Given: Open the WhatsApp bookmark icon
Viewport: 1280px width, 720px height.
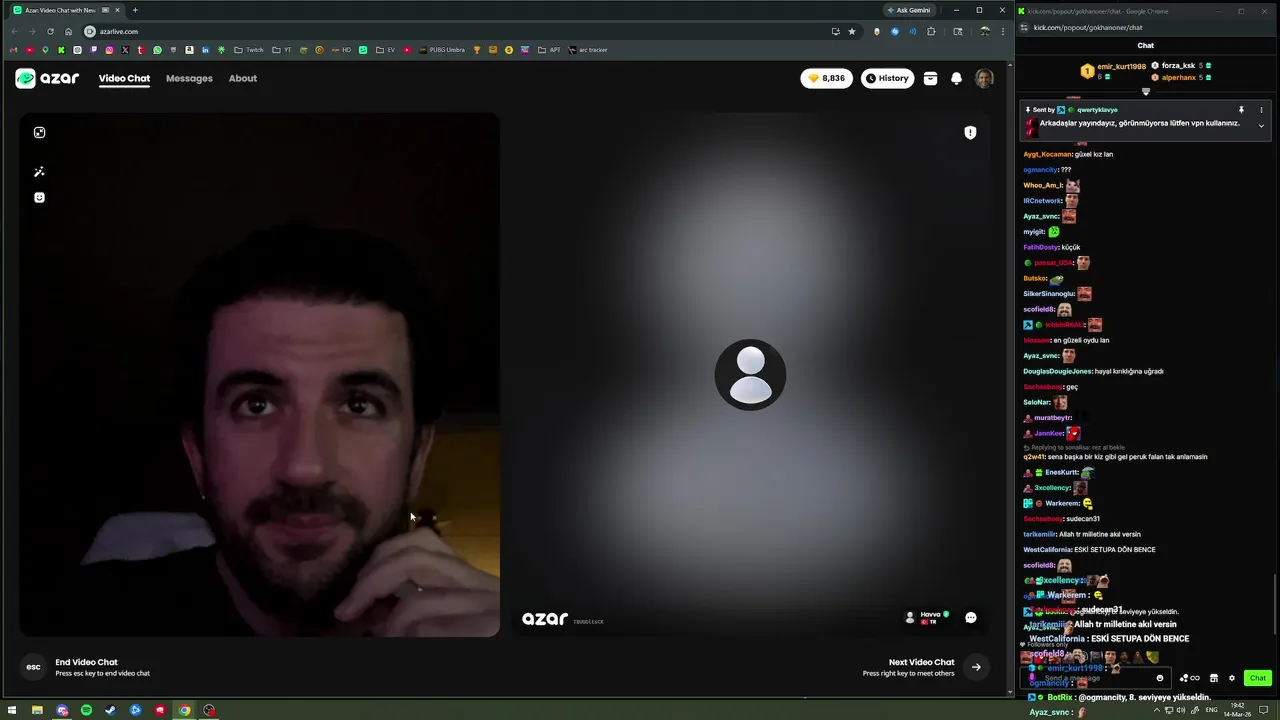Looking at the screenshot, I should [157, 50].
